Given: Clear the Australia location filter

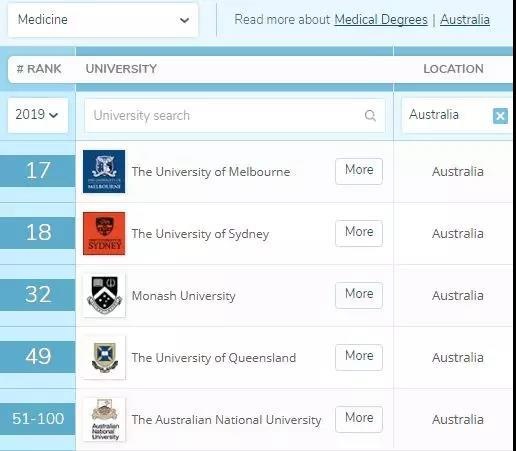Looking at the screenshot, I should (x=500, y=116).
